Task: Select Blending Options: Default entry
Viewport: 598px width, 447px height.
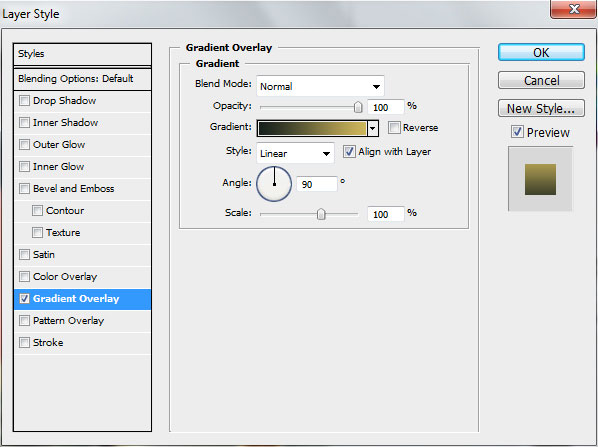Action: 82,79
